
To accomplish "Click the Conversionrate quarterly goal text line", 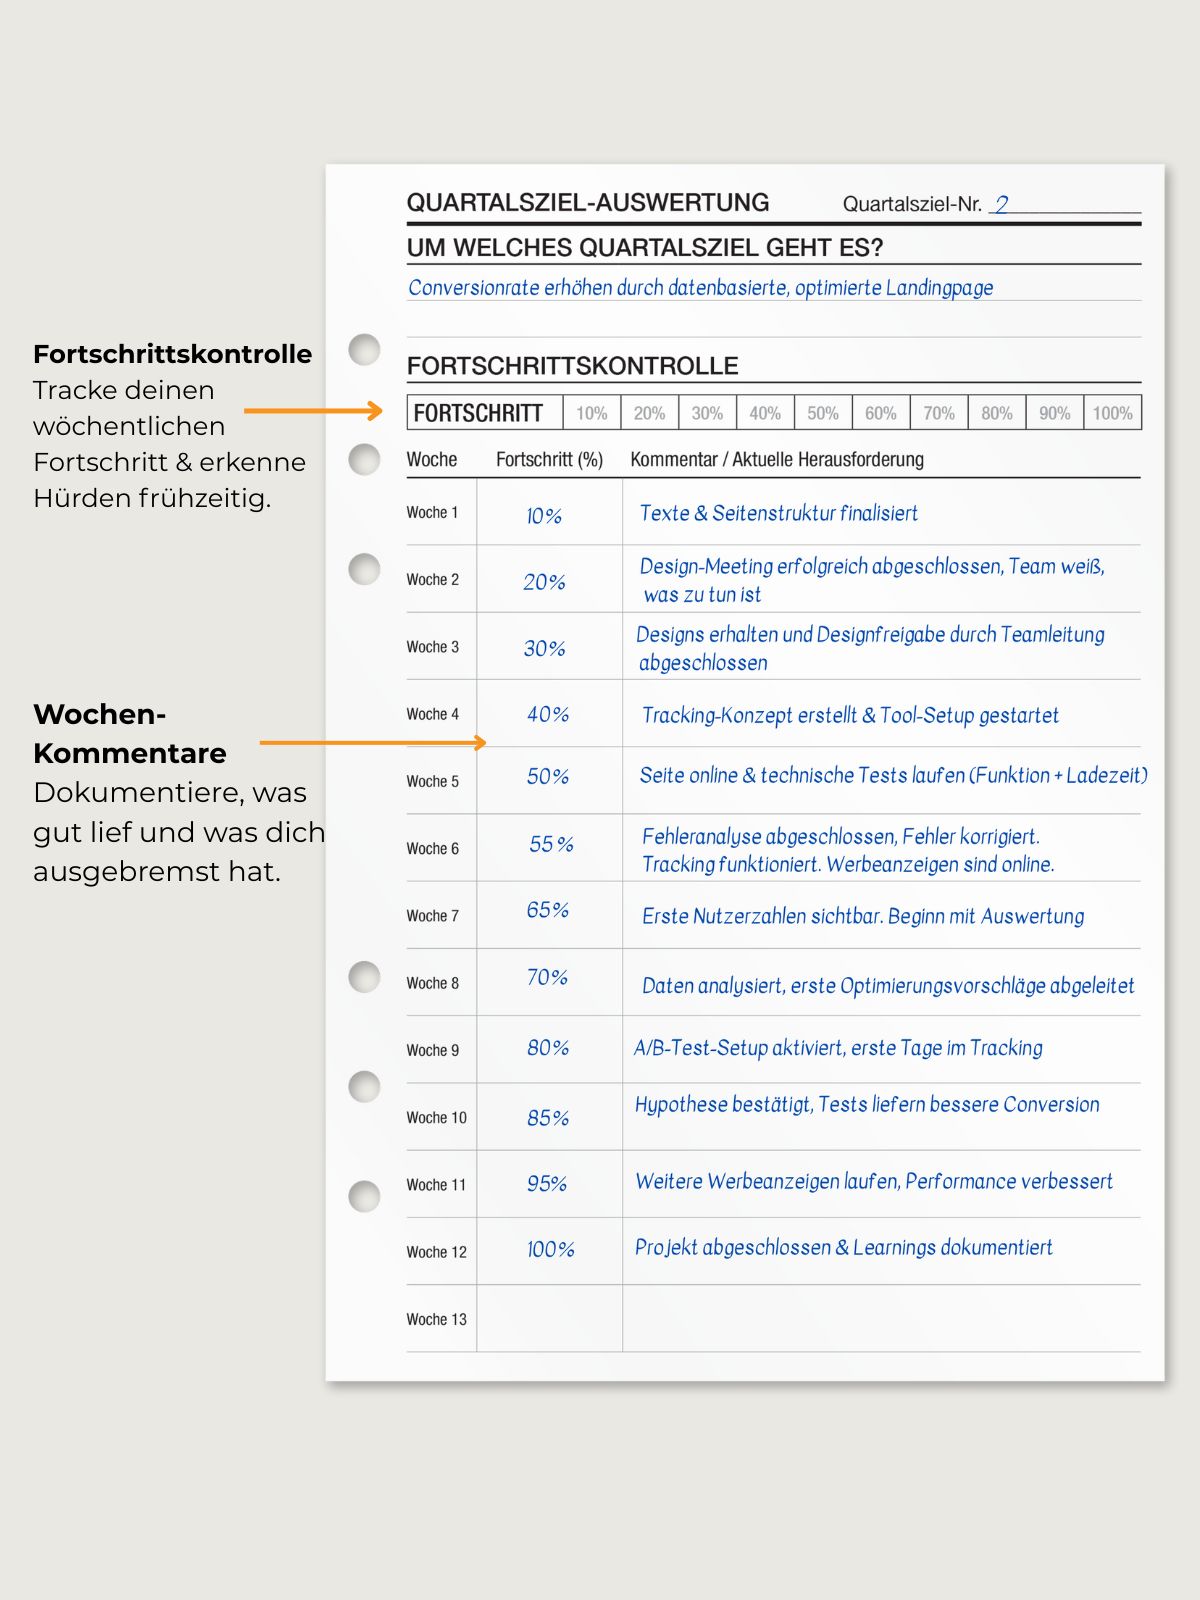I will 700,288.
